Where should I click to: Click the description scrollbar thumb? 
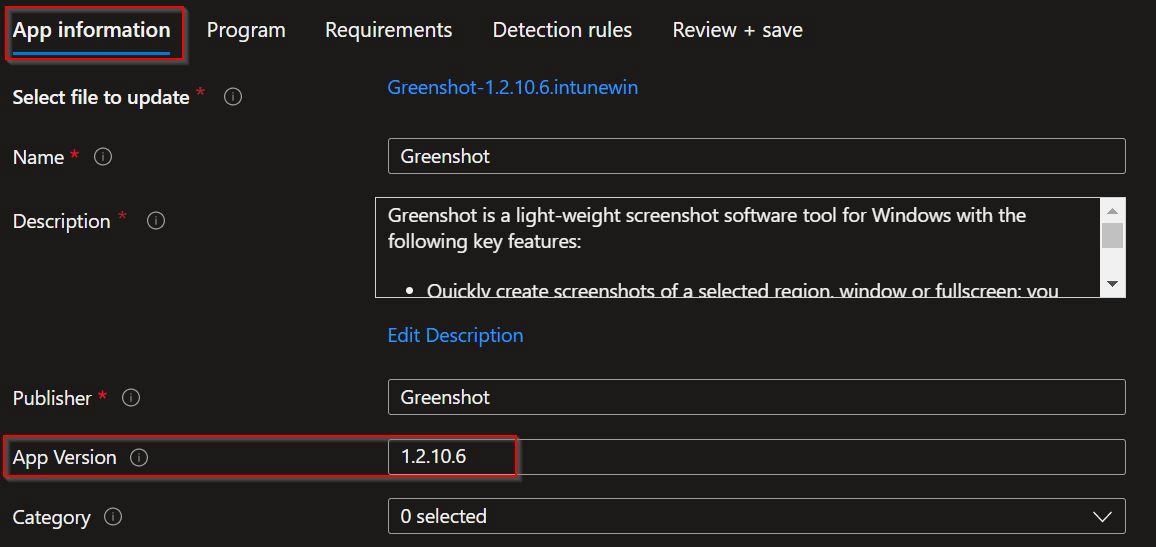click(1113, 235)
